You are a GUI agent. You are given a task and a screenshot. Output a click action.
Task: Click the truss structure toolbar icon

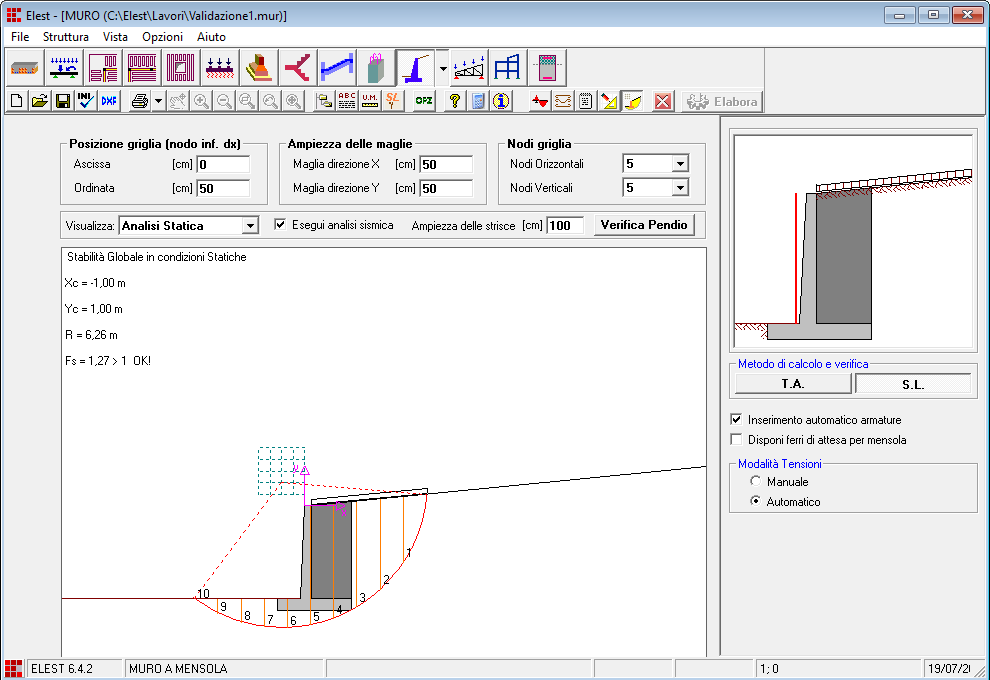(470, 67)
